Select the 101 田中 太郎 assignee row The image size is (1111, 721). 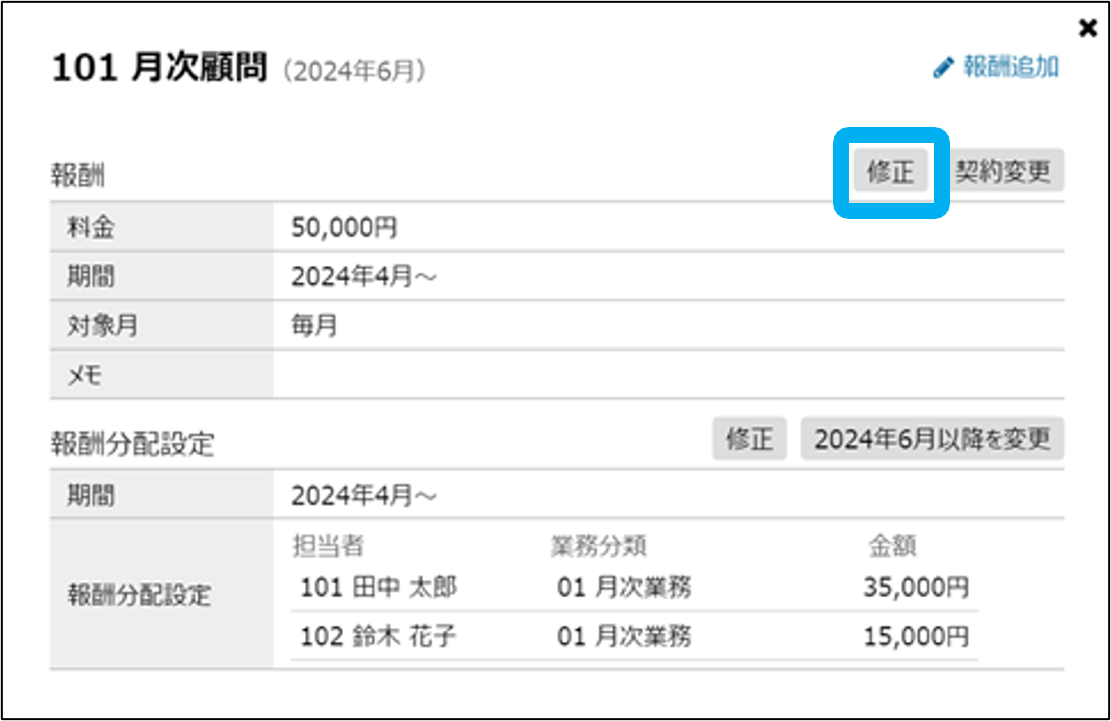click(x=378, y=587)
